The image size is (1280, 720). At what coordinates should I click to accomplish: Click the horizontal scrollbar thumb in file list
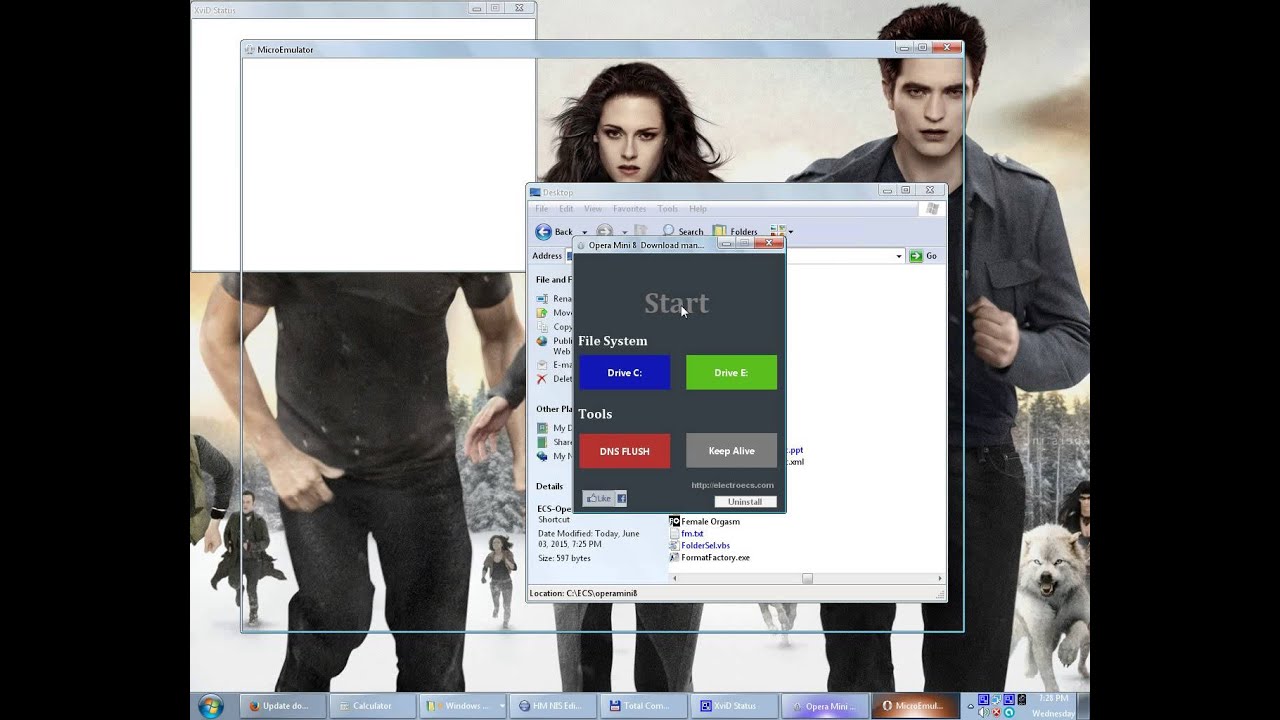point(807,578)
